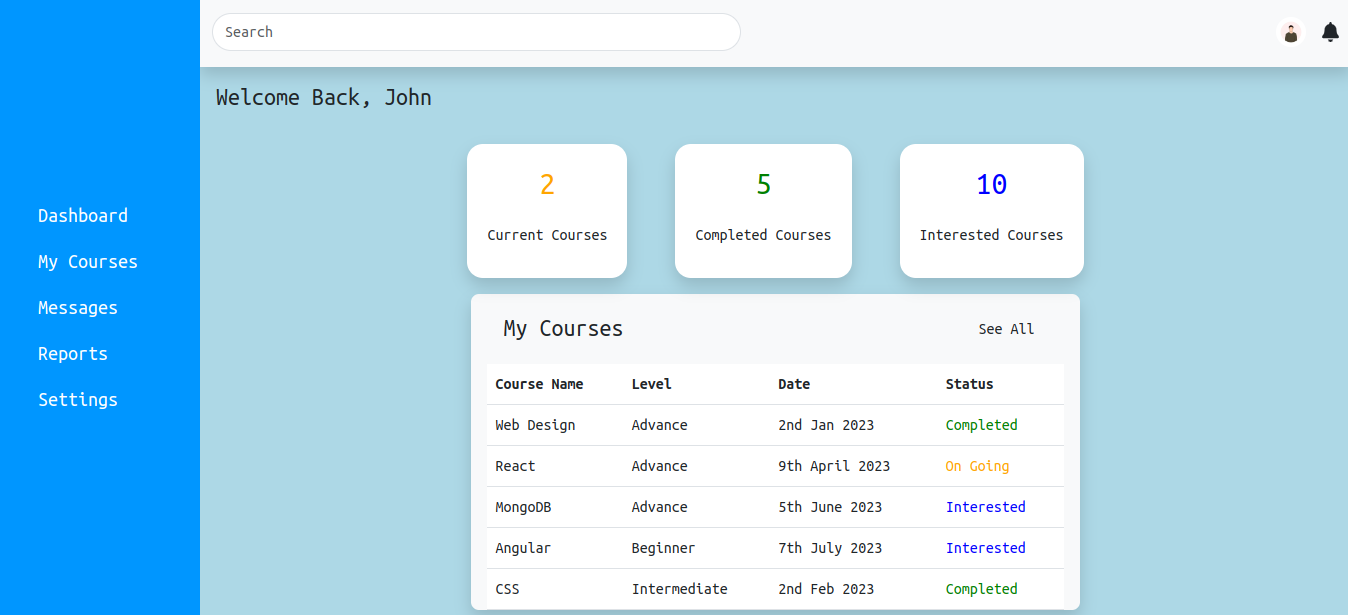Select Dashboard in the sidebar
Screen dimensions: 1348x615
(x=83, y=215)
